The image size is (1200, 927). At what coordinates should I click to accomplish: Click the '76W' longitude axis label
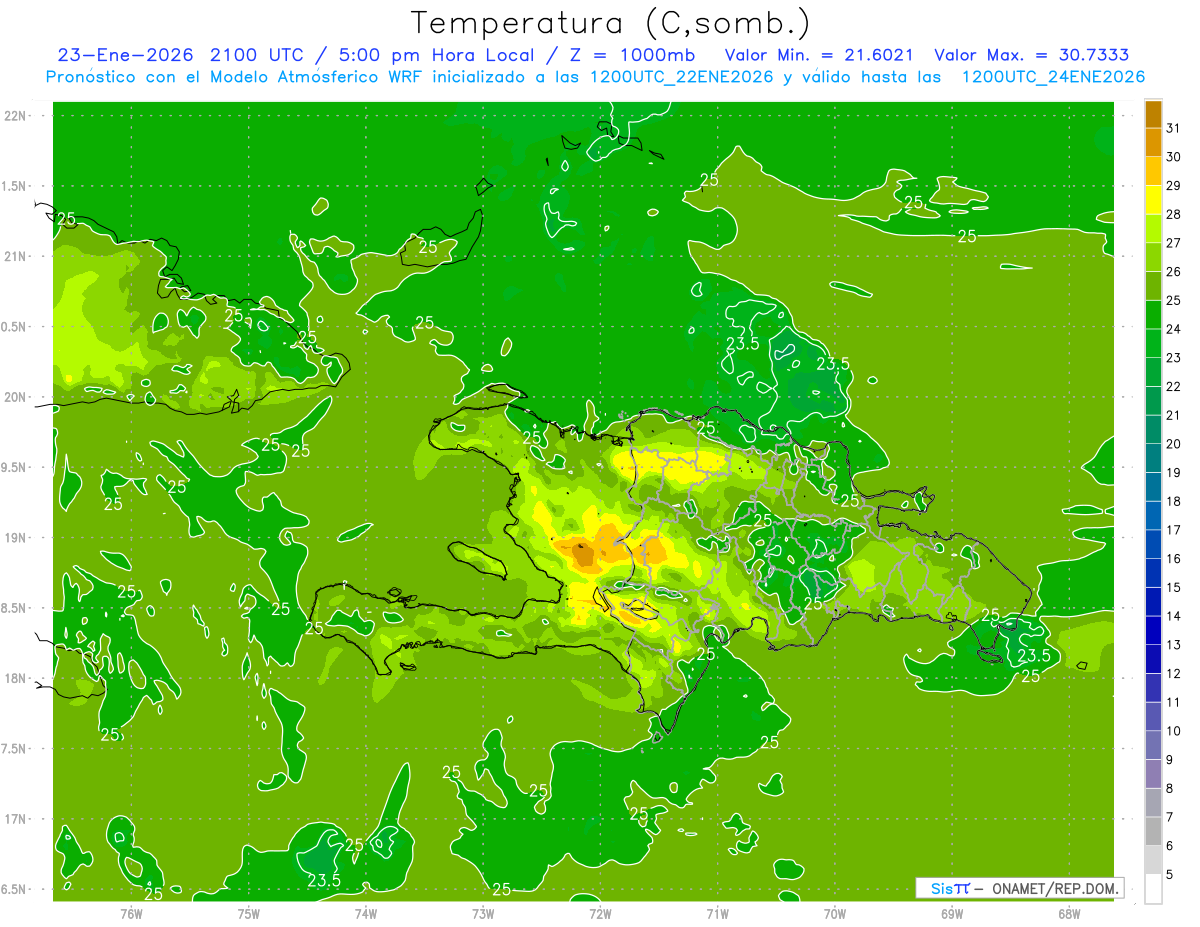[131, 913]
